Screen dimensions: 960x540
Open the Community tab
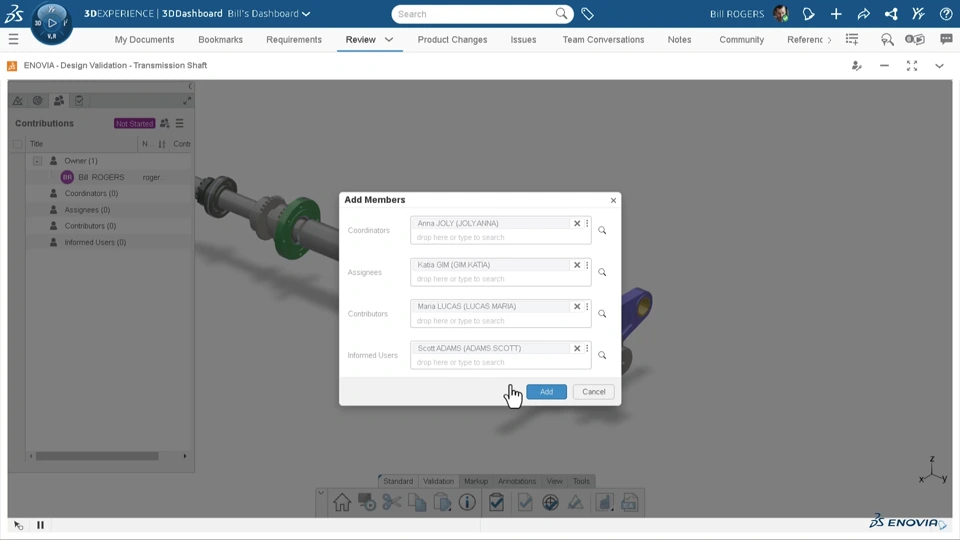point(741,40)
